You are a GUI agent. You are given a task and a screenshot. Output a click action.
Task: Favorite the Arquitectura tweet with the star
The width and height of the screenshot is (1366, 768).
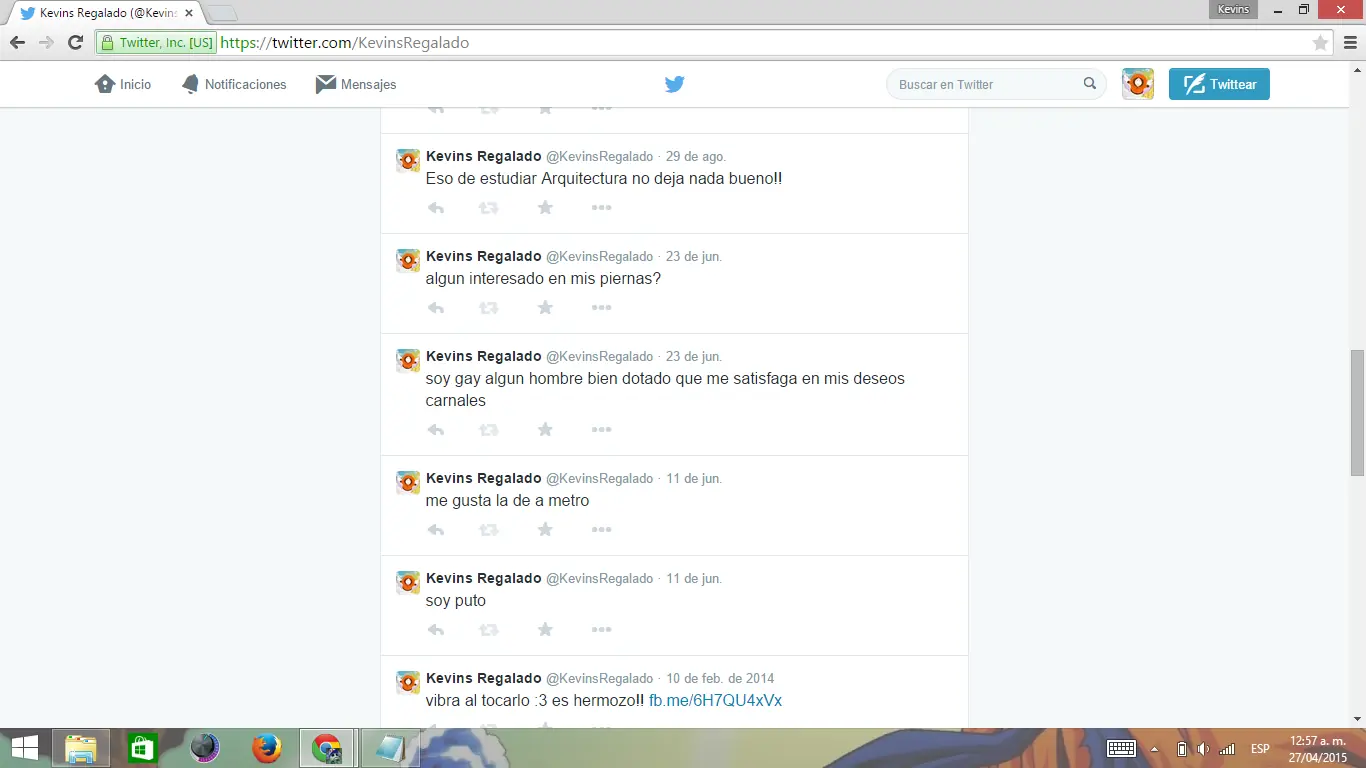545,208
